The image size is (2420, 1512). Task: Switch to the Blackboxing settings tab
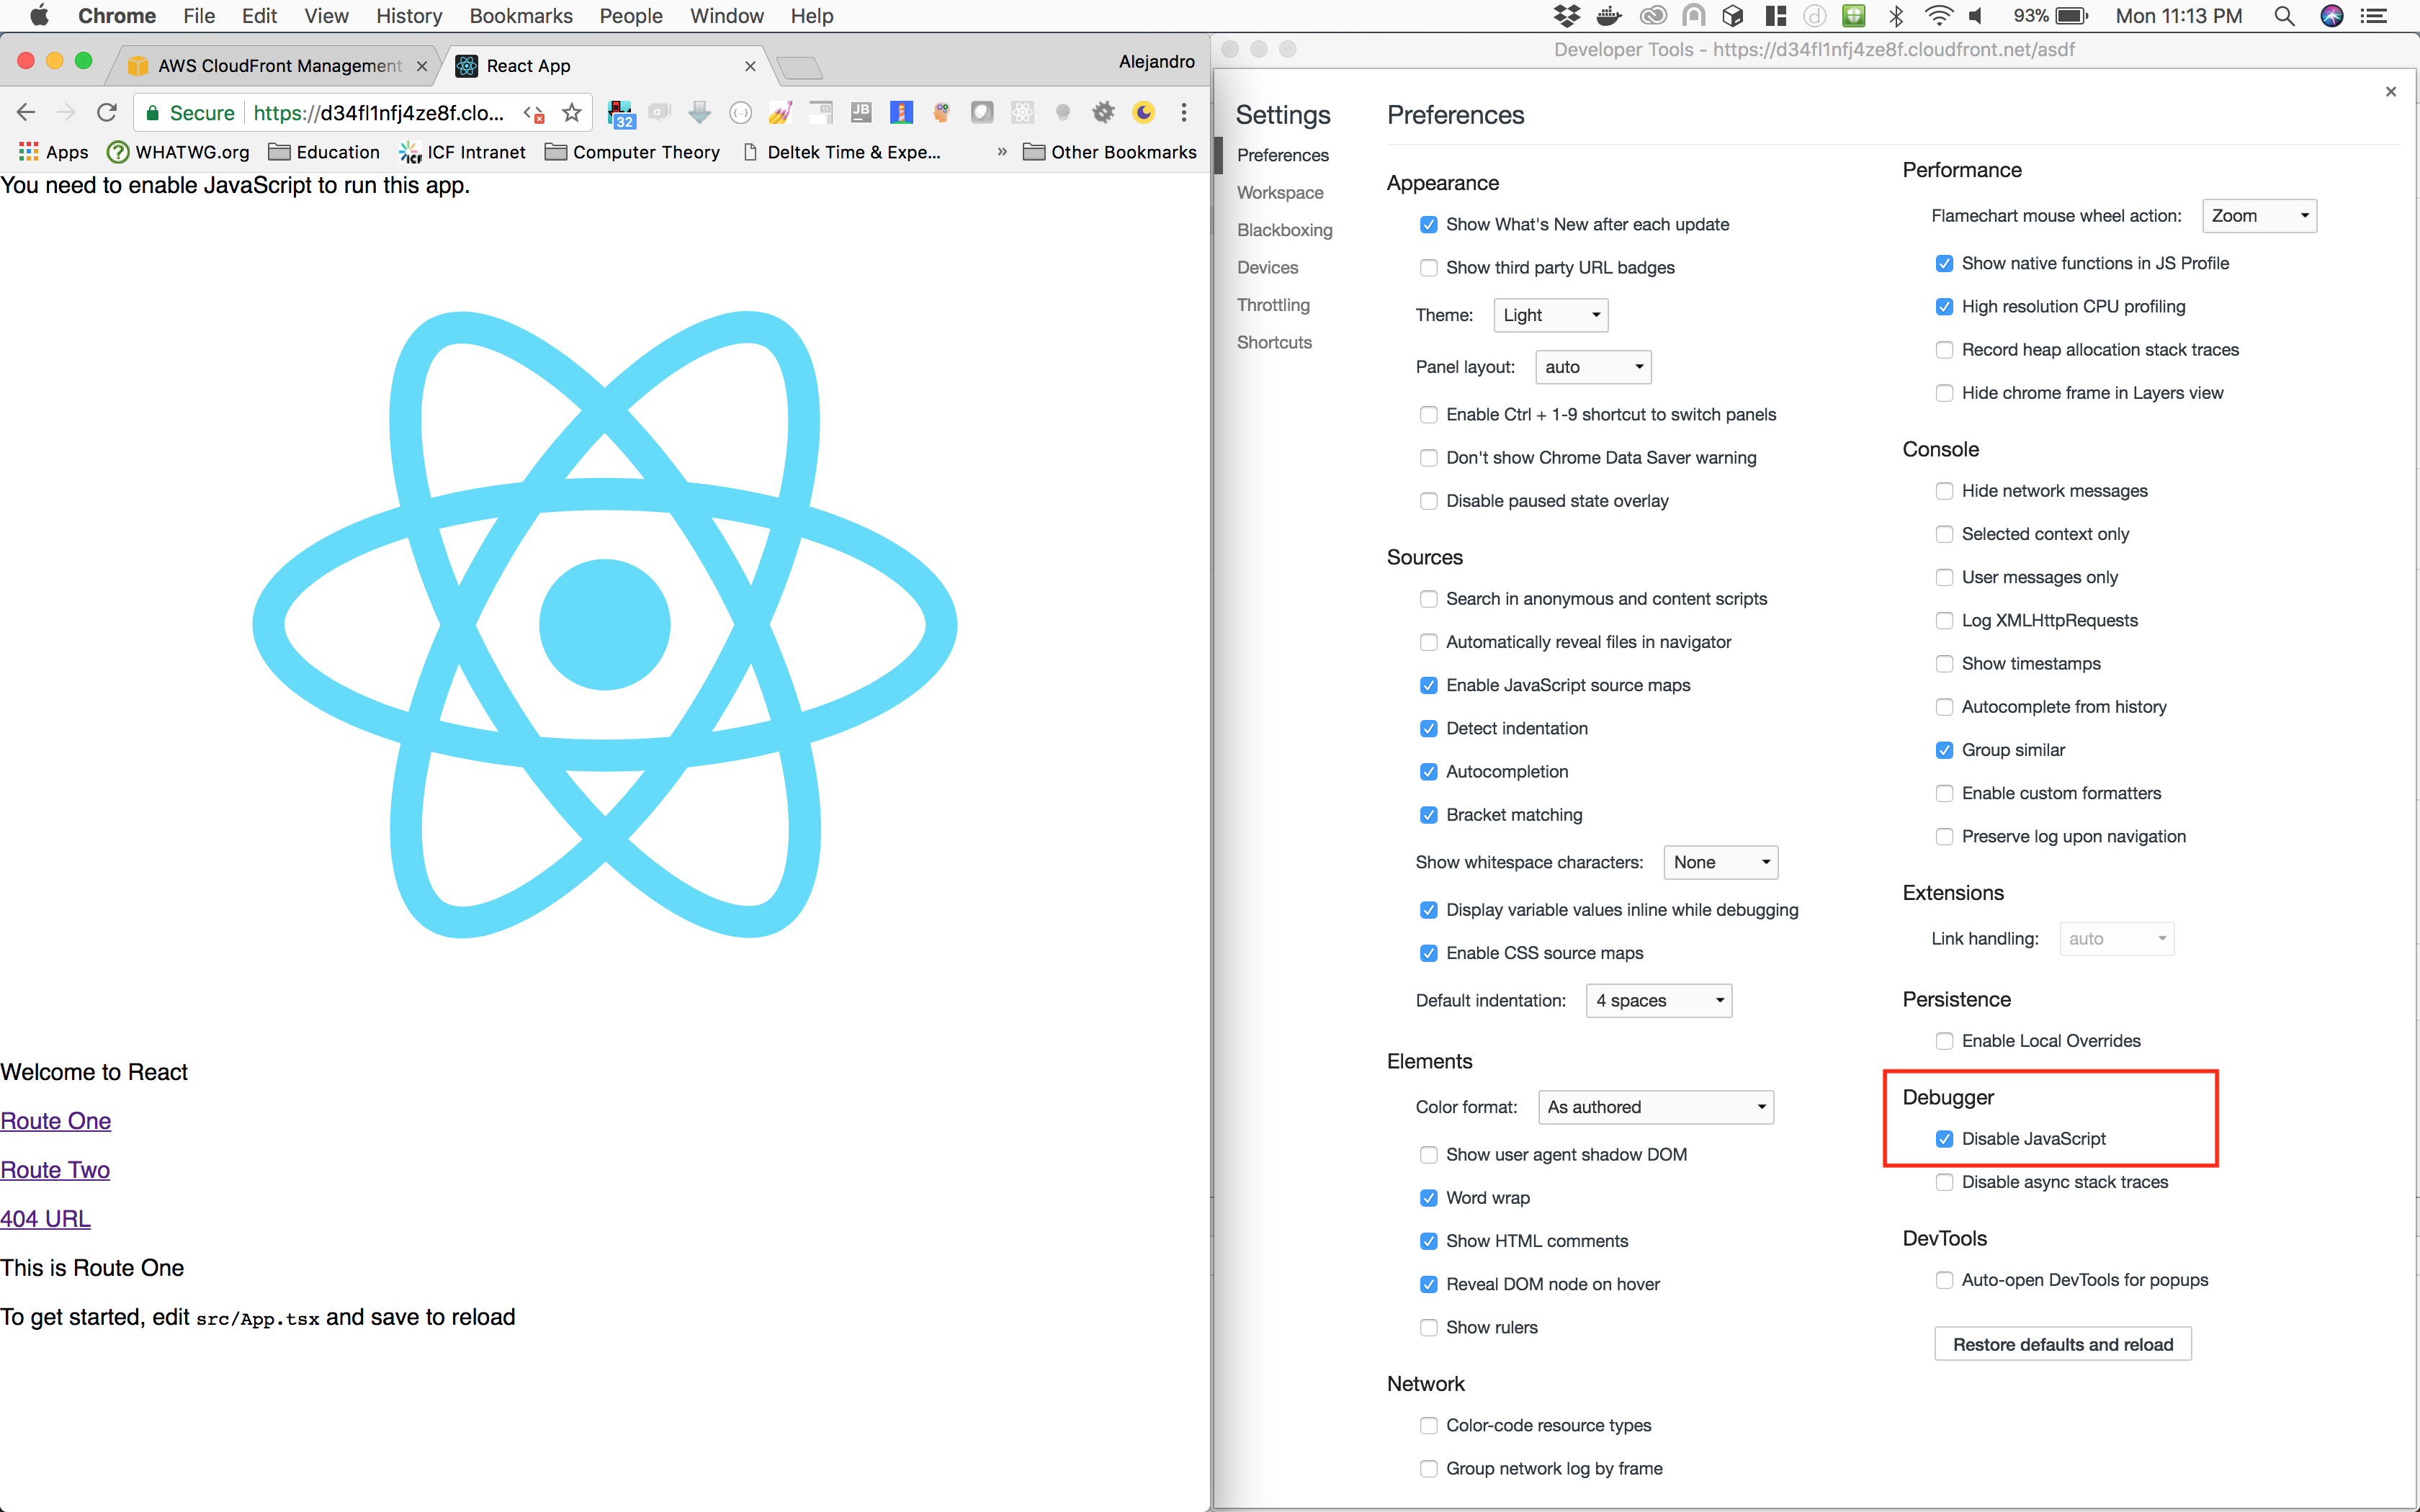[1284, 230]
